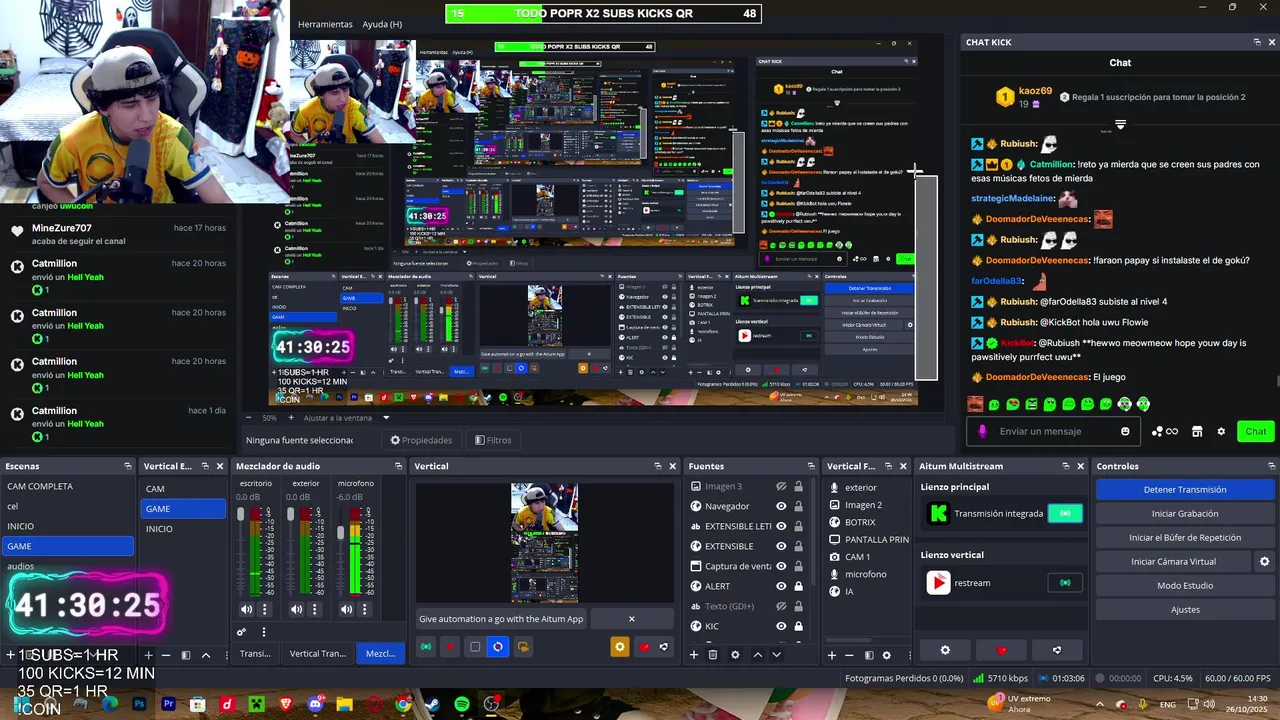This screenshot has height=720, width=1280.
Task: Open microfono channel three-dot menu
Action: [x=365, y=609]
